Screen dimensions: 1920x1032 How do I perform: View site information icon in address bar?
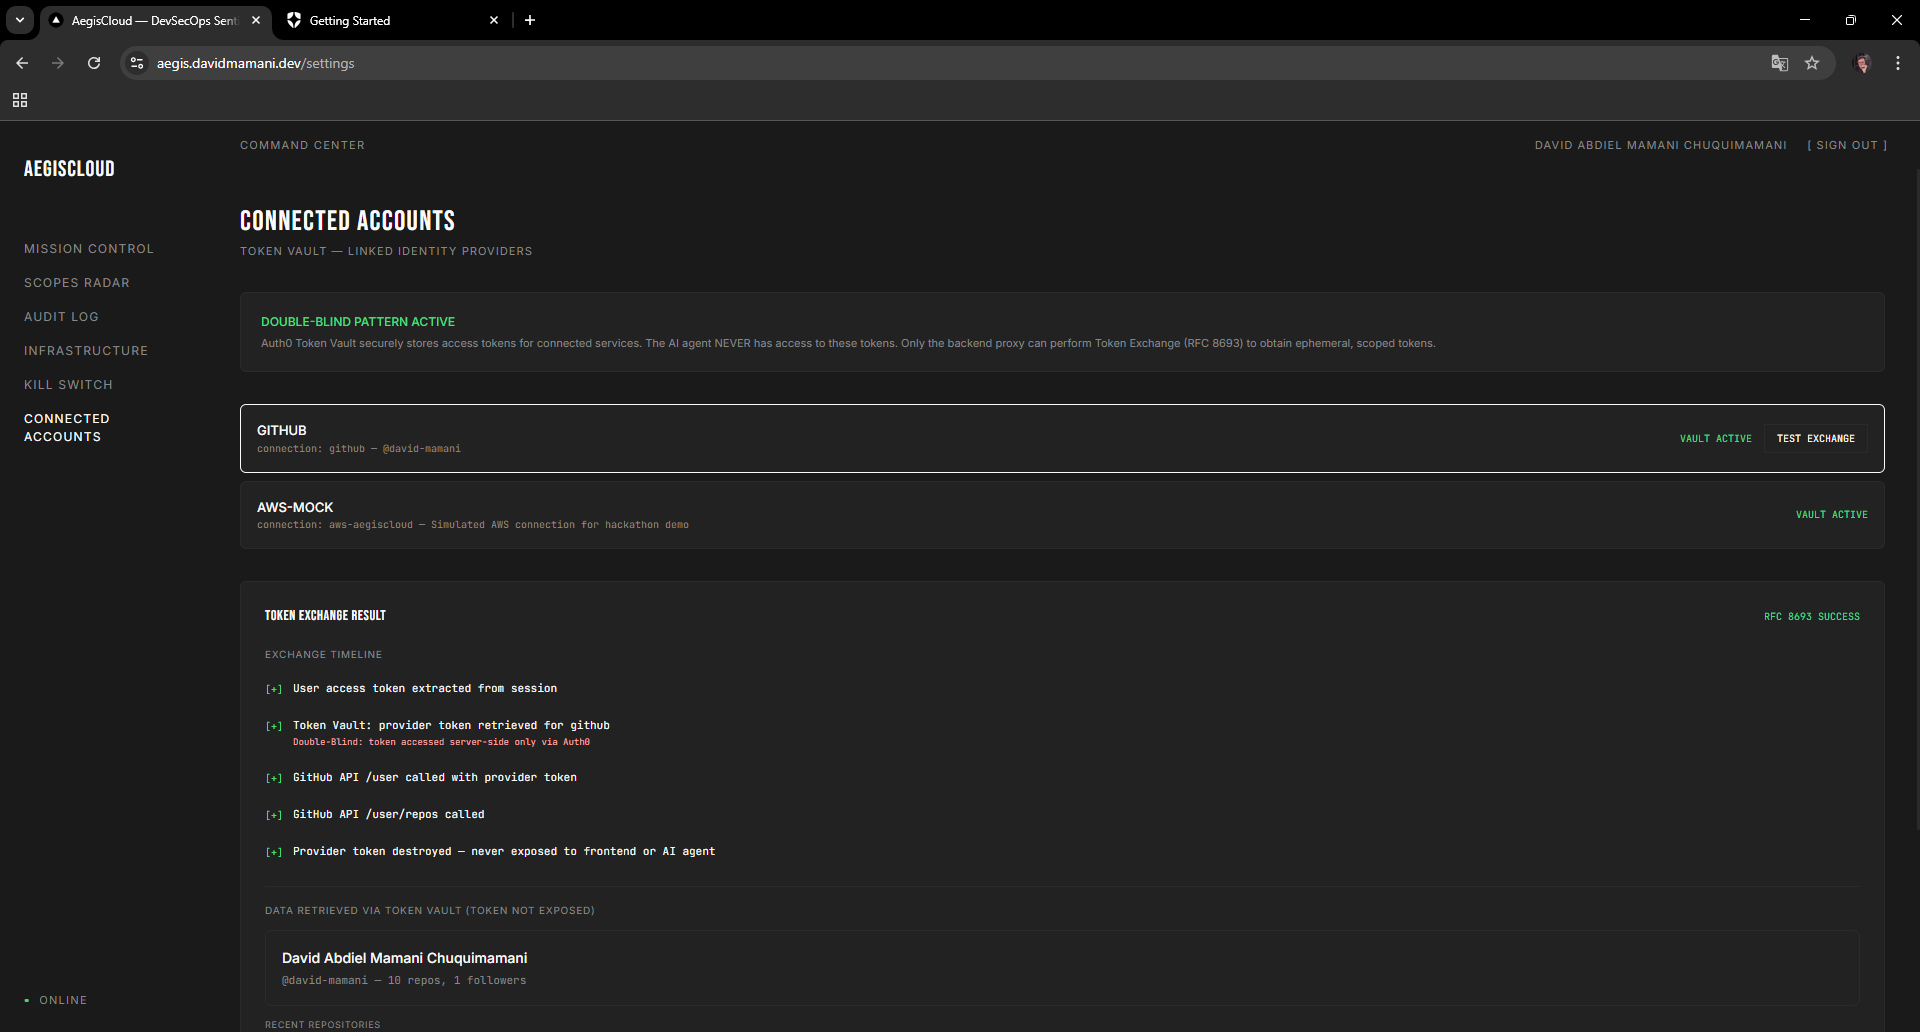(137, 63)
